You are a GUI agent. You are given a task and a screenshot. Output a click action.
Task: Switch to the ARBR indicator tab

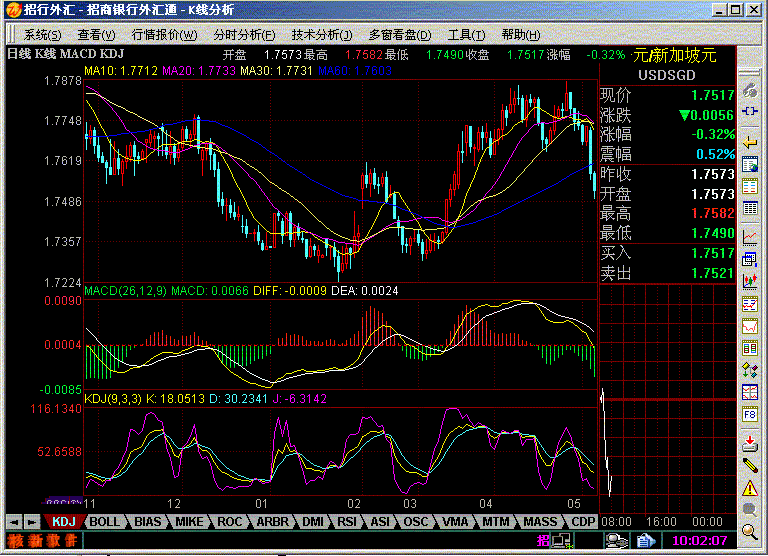pos(273,522)
